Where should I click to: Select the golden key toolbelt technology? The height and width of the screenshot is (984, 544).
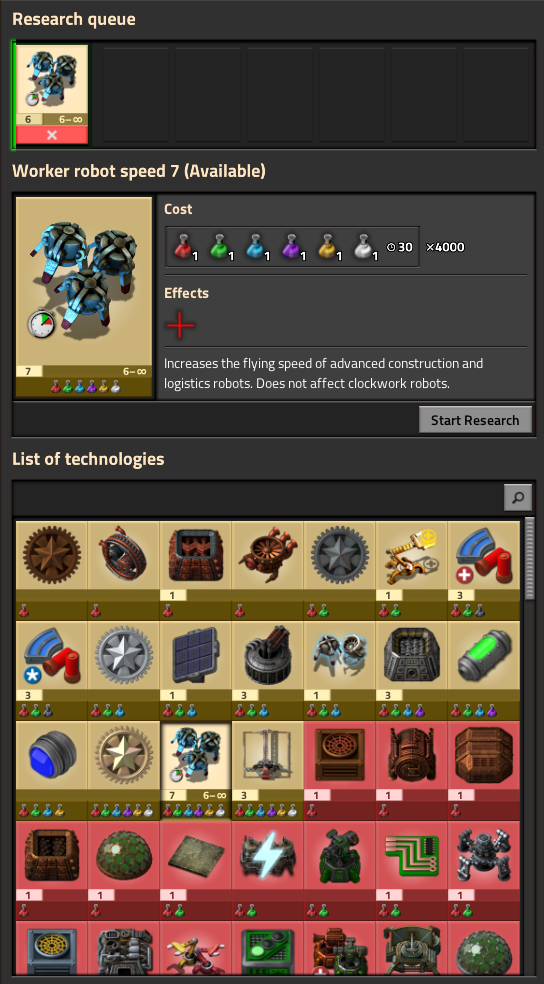[x=412, y=570]
